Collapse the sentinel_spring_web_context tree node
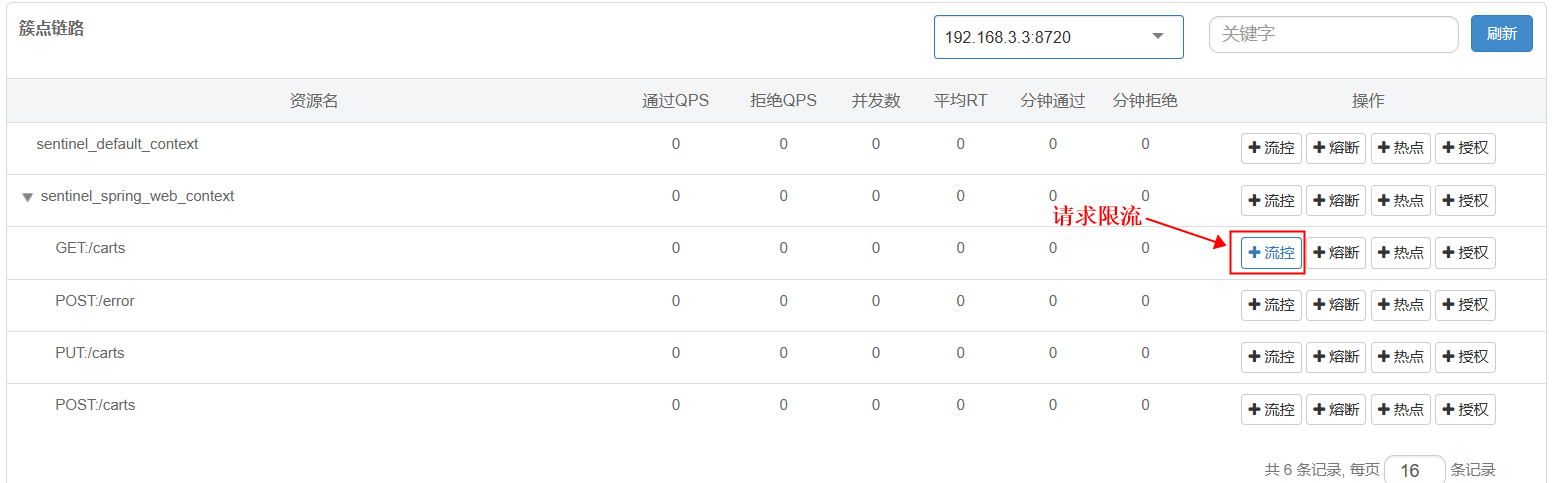Image resolution: width=1565 pixels, height=483 pixels. [x=28, y=197]
